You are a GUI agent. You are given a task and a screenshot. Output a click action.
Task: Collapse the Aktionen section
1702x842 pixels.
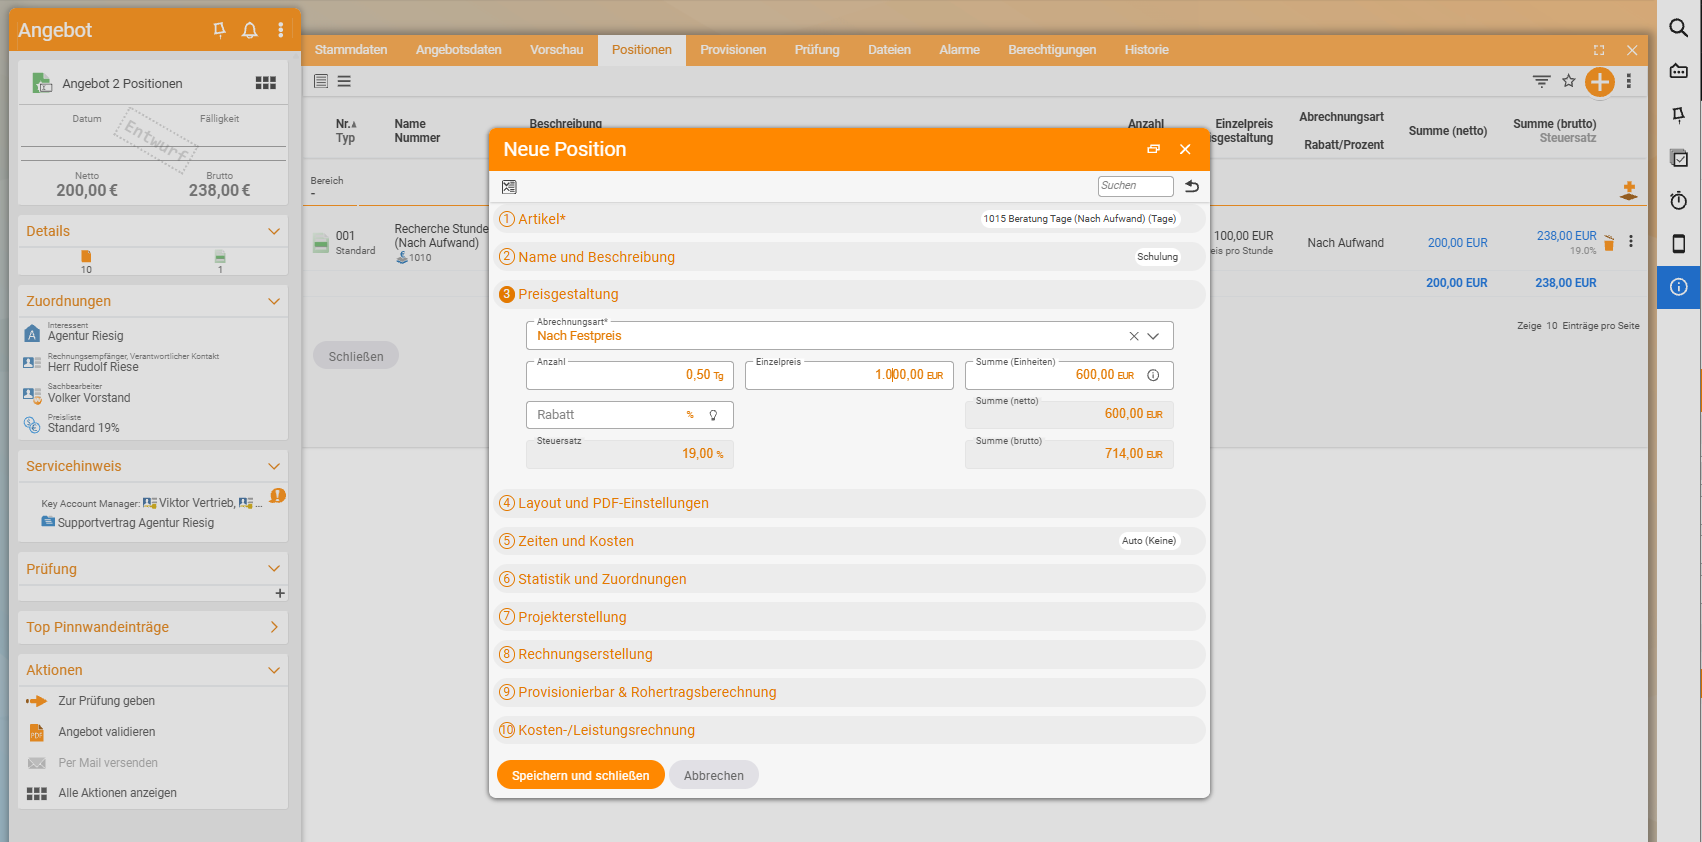click(x=274, y=670)
